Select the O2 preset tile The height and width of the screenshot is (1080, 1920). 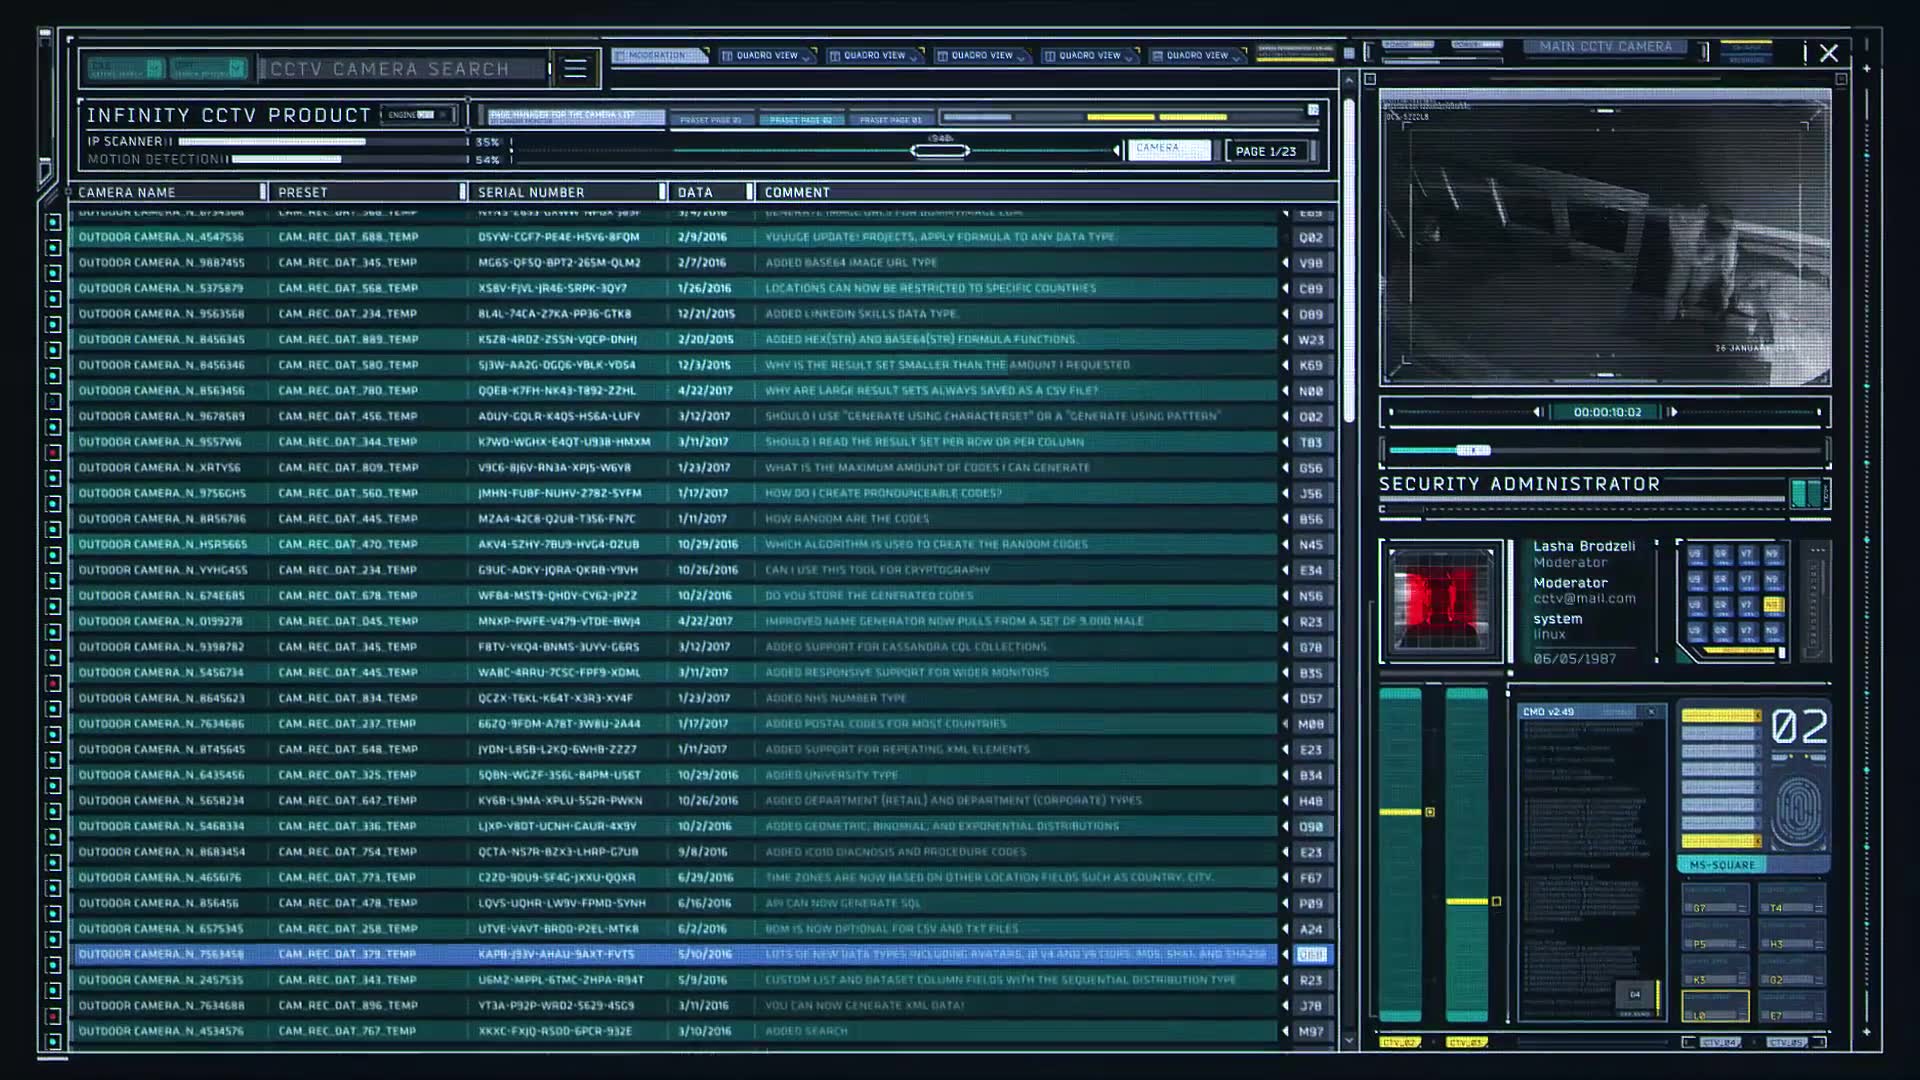tap(1792, 971)
